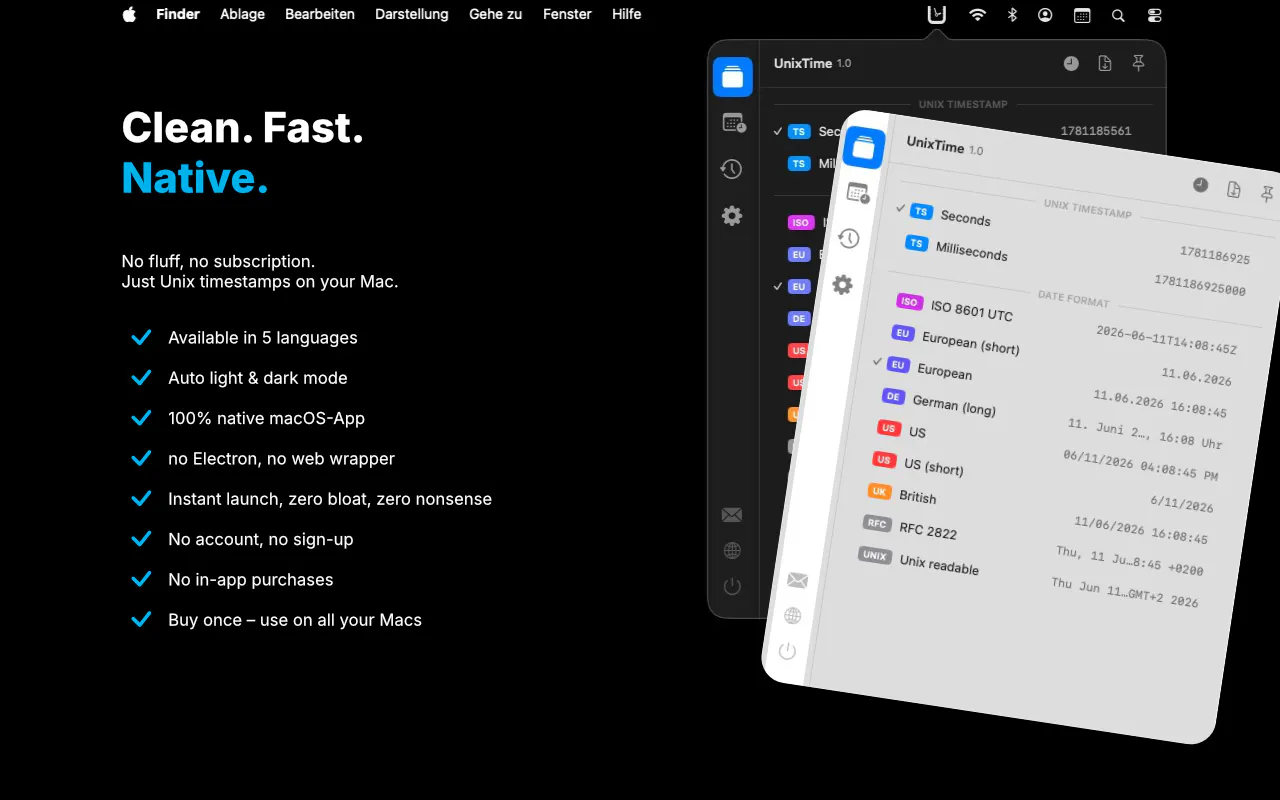This screenshot has width=1280, height=800.
Task: Click clock icon in light window header
Action: [1201, 185]
